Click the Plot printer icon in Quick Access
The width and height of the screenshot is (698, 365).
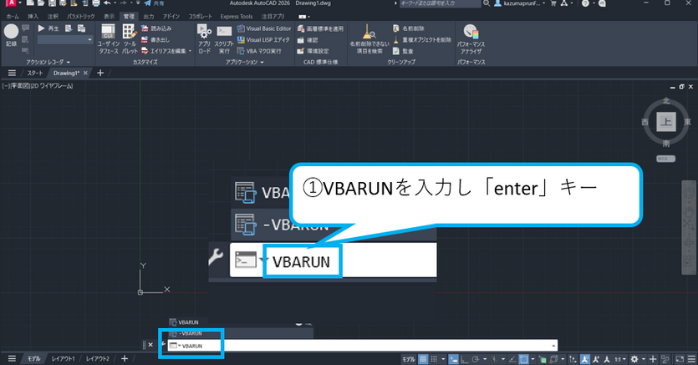click(96, 3)
